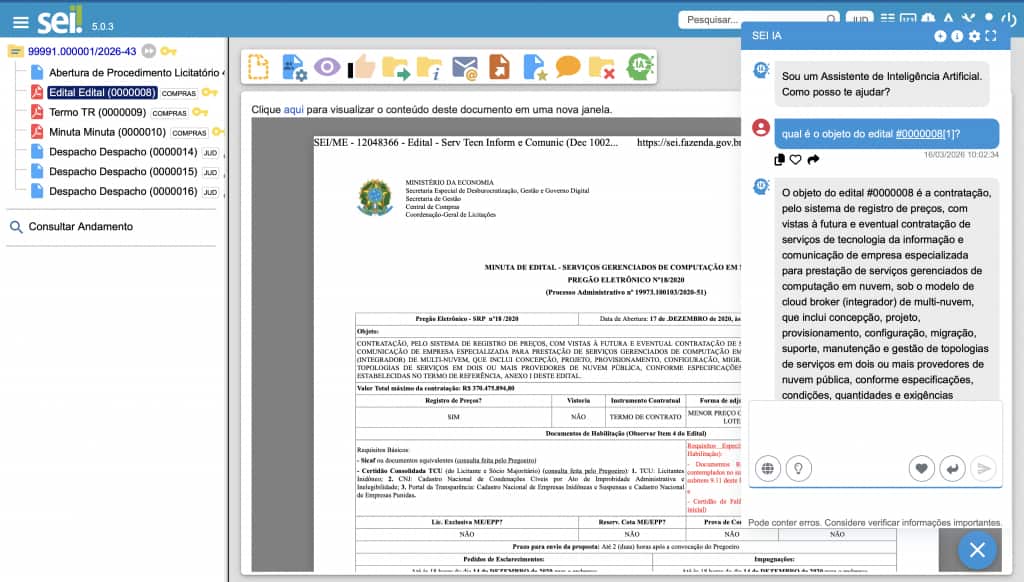The width and height of the screenshot is (1024, 582).
Task: Expand SEI IA panel to fullscreen
Action: click(x=991, y=37)
